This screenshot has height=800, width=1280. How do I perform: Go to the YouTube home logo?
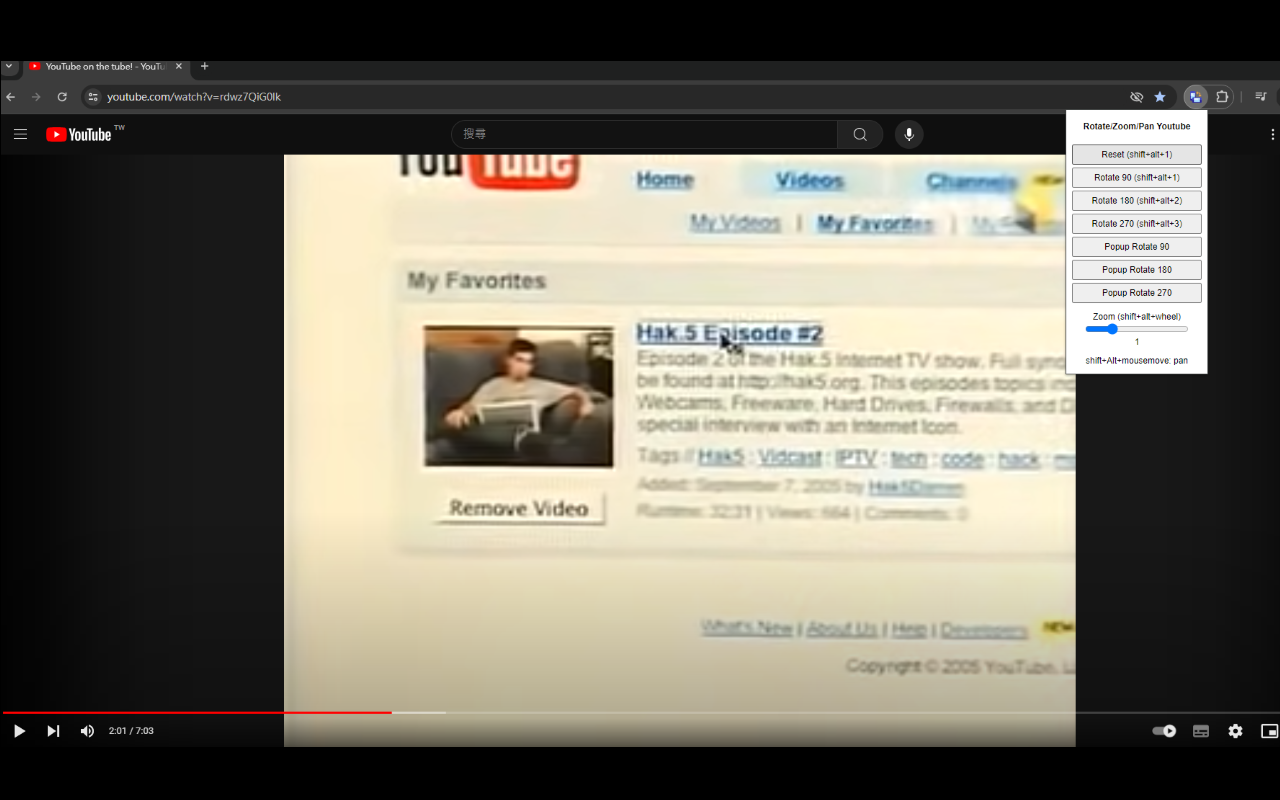point(79,134)
